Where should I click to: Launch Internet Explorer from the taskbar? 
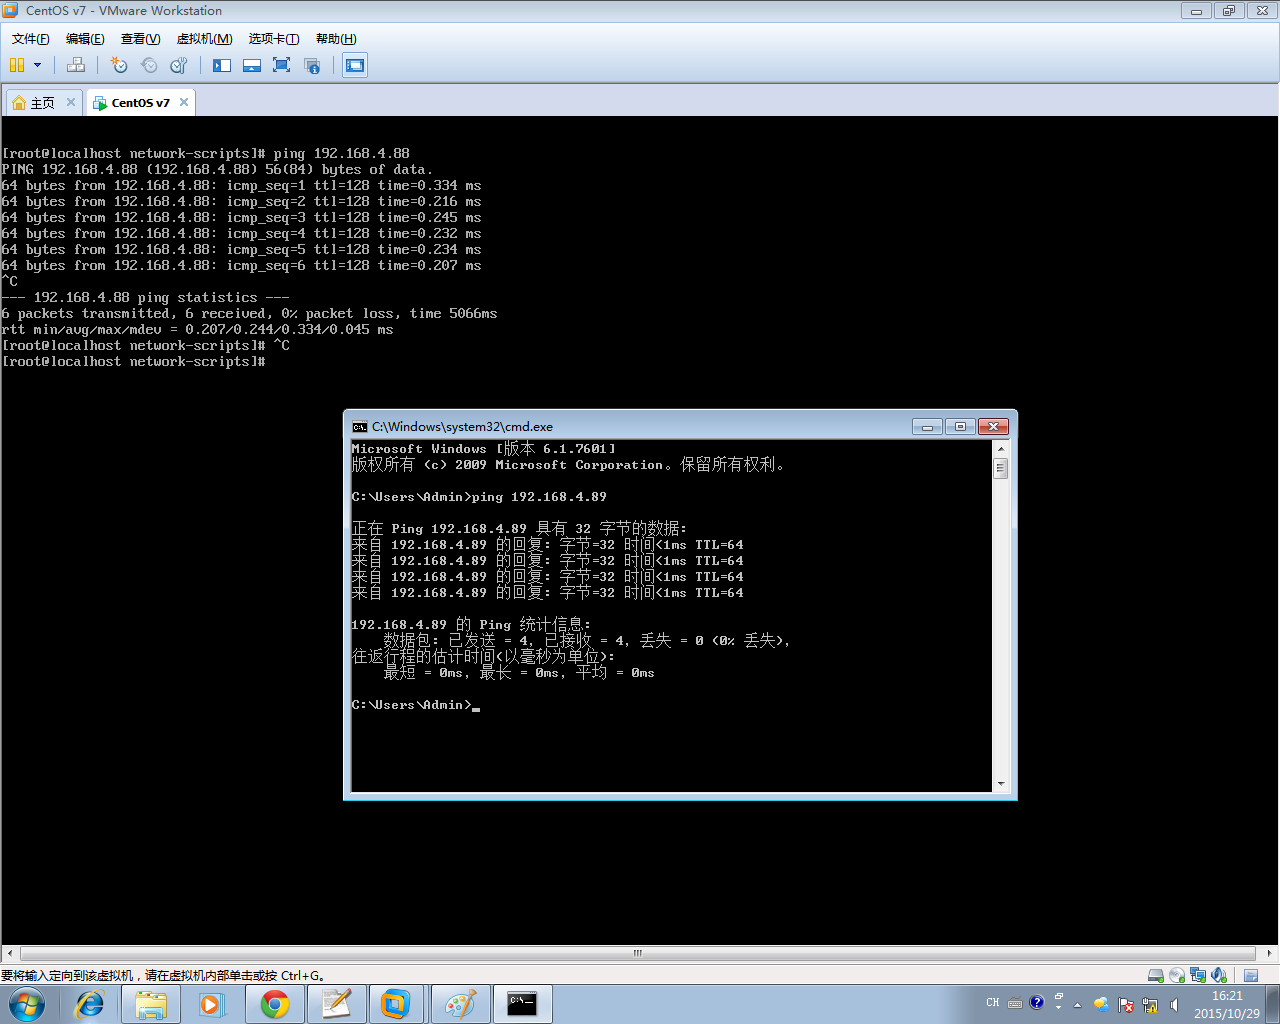89,1004
